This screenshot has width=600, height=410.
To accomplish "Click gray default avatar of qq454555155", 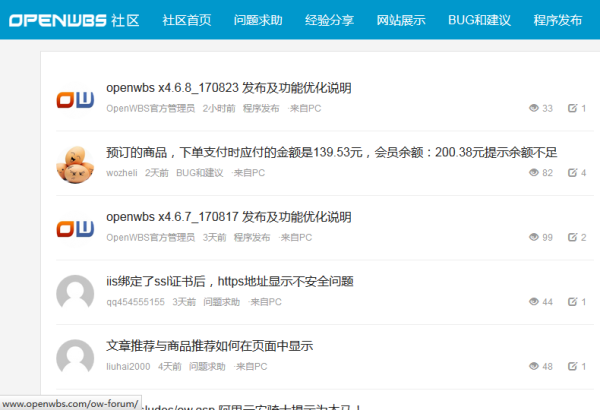I will 75,292.
